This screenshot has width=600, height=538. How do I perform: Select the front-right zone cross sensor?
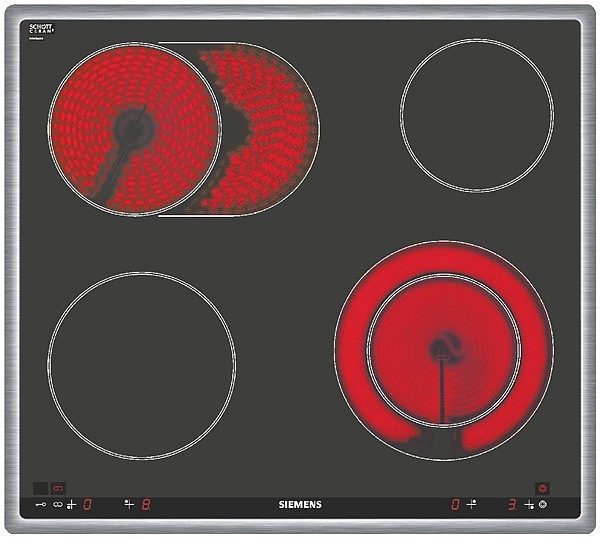(529, 505)
